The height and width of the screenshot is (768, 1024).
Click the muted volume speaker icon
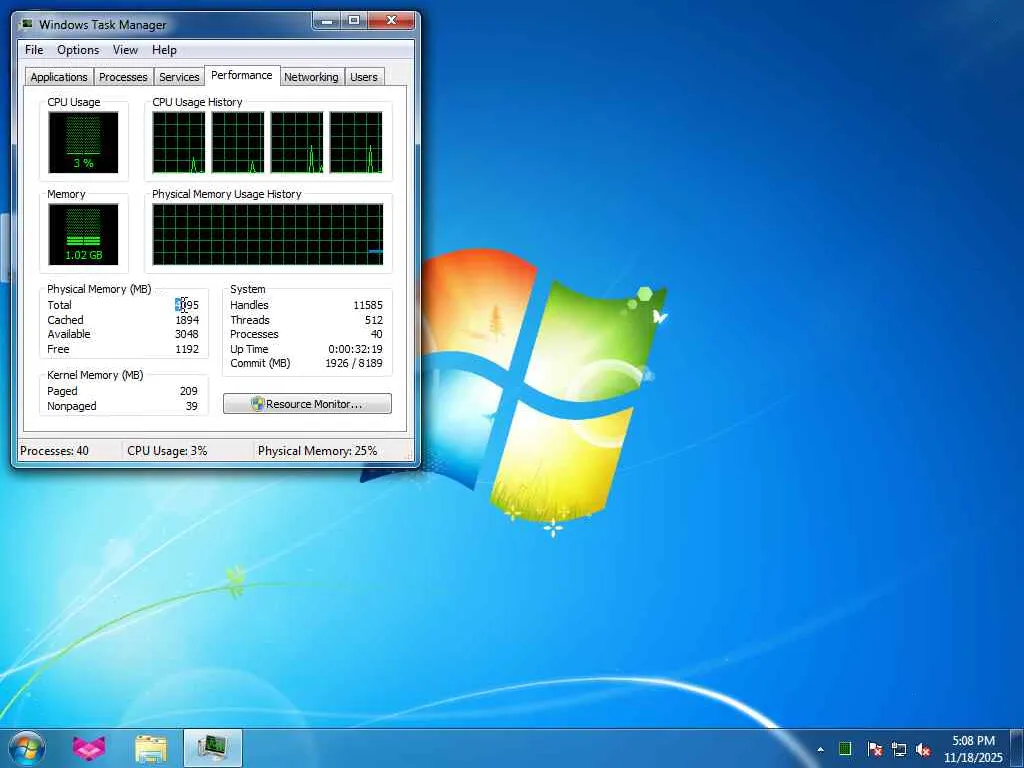click(x=923, y=749)
